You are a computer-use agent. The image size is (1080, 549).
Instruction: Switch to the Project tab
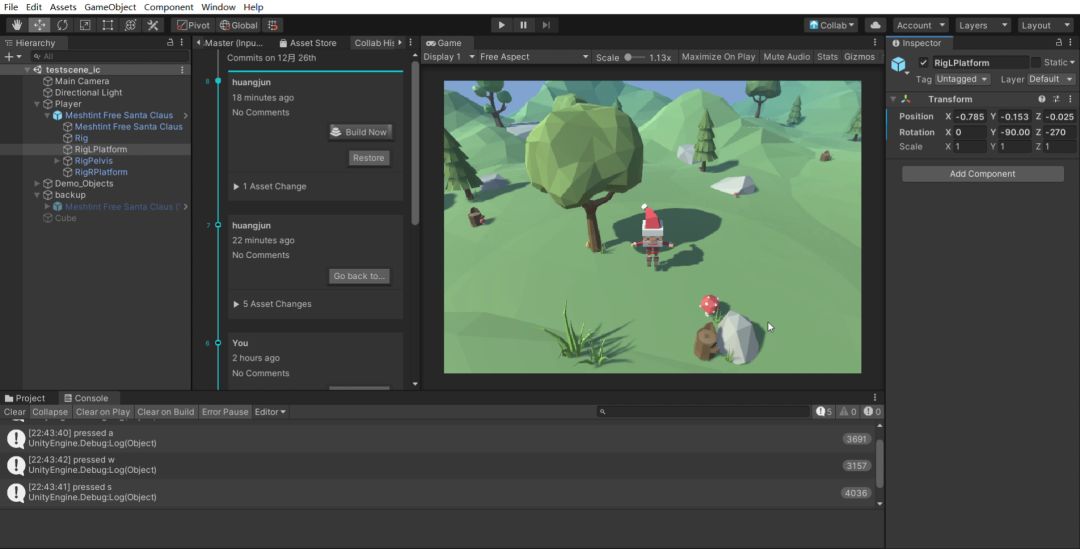[x=26, y=398]
